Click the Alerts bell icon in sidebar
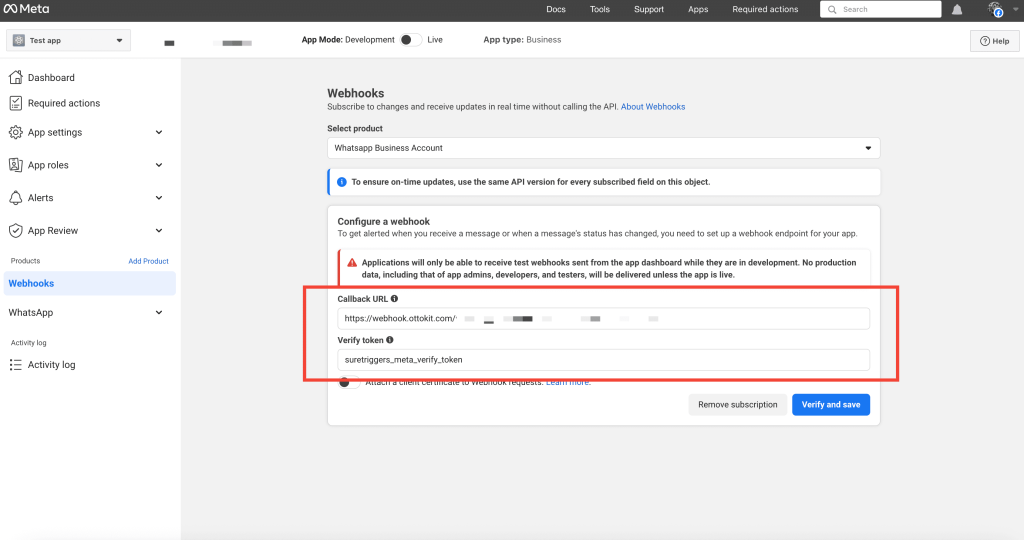 pos(15,198)
